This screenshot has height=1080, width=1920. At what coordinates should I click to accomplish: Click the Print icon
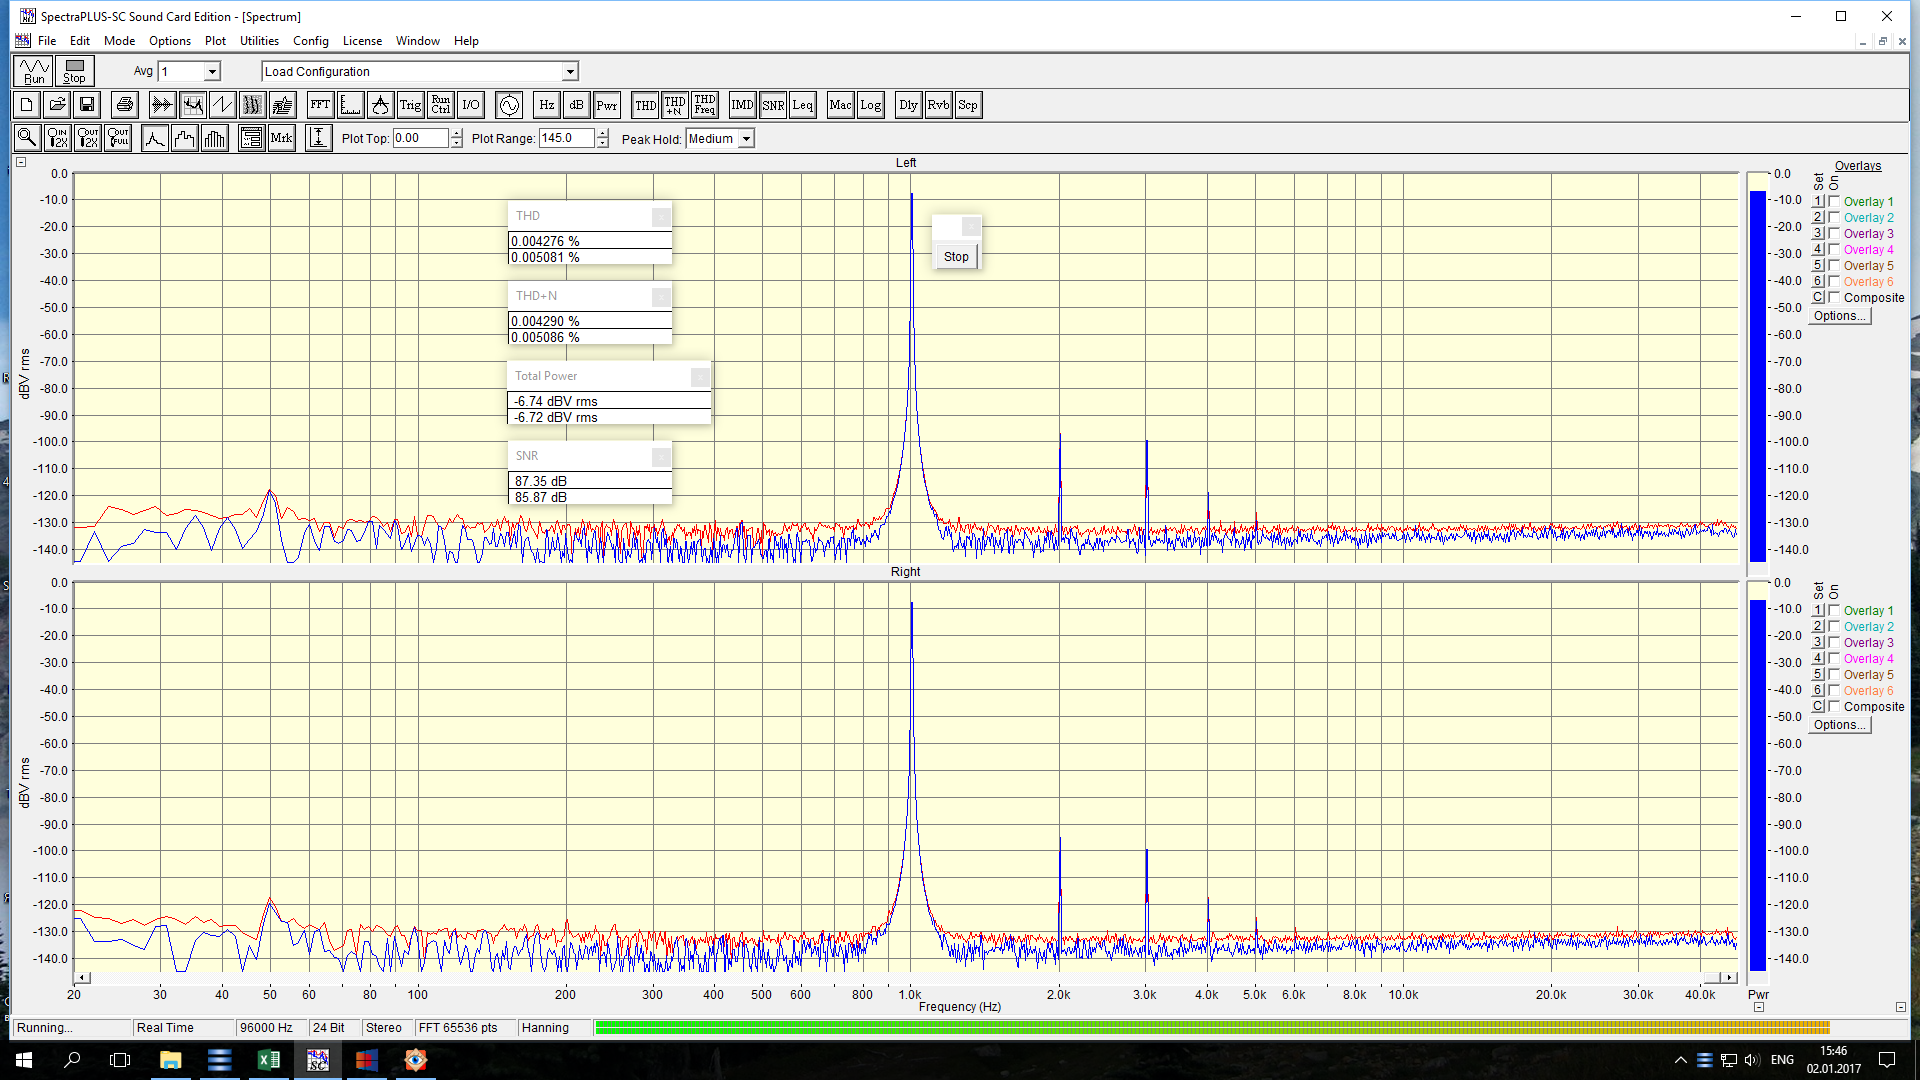(x=125, y=105)
